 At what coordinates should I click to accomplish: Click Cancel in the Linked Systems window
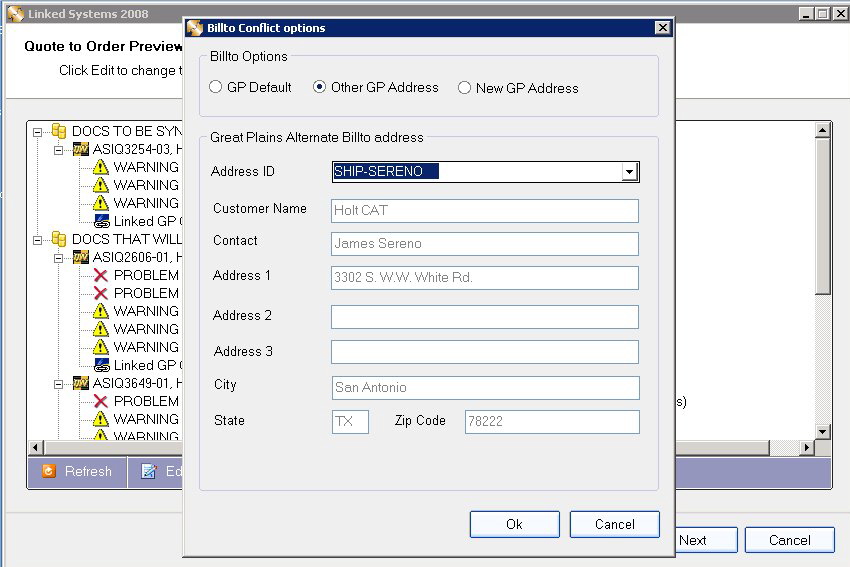tap(789, 540)
